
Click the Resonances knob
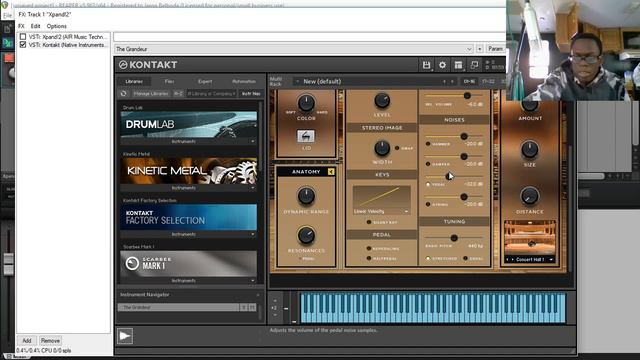306,236
